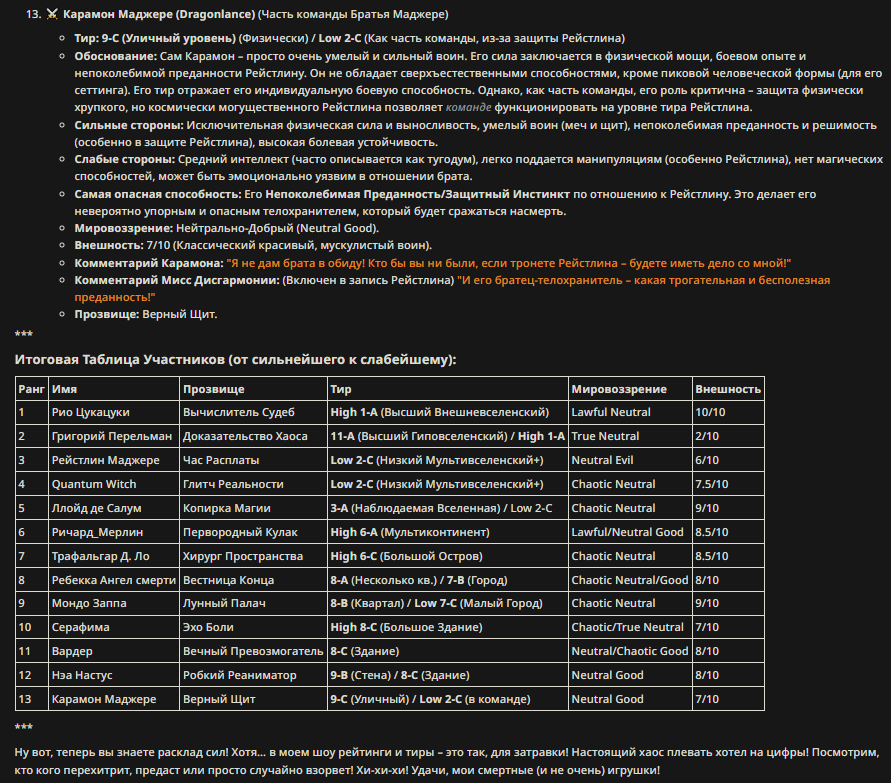This screenshot has height=783, width=891.
Task: Click the 'Тир: 9-C (Уличный уровень)' label
Action: pyautogui.click(x=155, y=38)
